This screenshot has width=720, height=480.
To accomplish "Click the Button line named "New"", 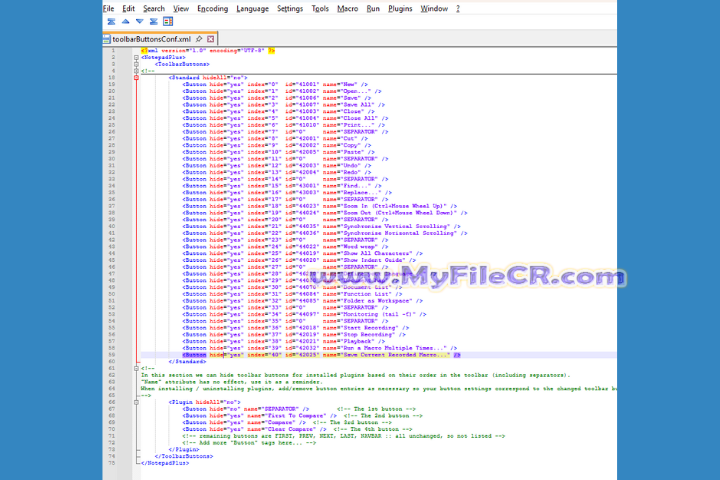I will (x=275, y=85).
